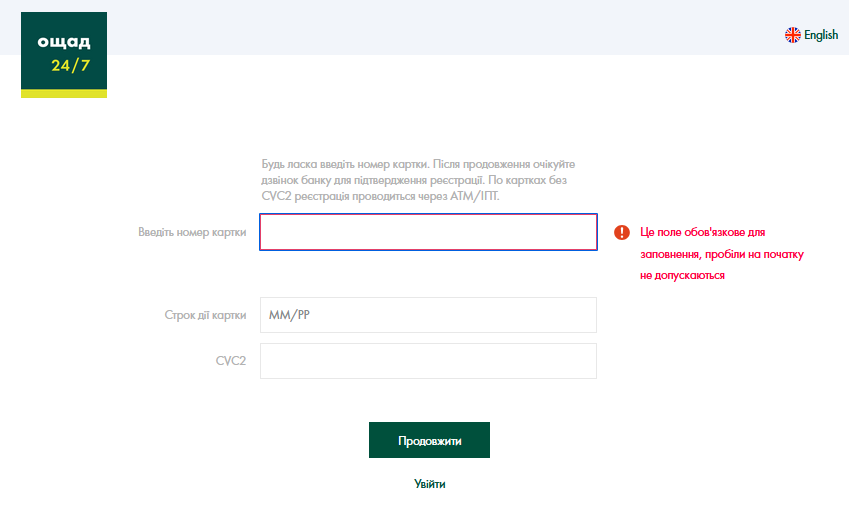Click the card expiry MM/PP field
Screen dimensions: 849x525
pyautogui.click(x=428, y=315)
